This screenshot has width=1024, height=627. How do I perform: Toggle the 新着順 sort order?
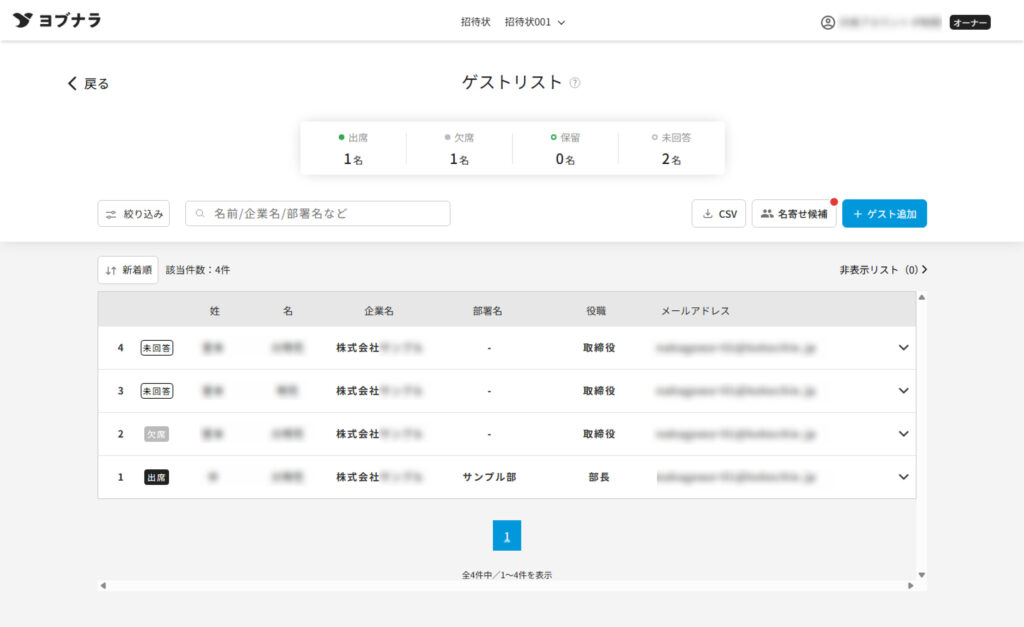[128, 270]
